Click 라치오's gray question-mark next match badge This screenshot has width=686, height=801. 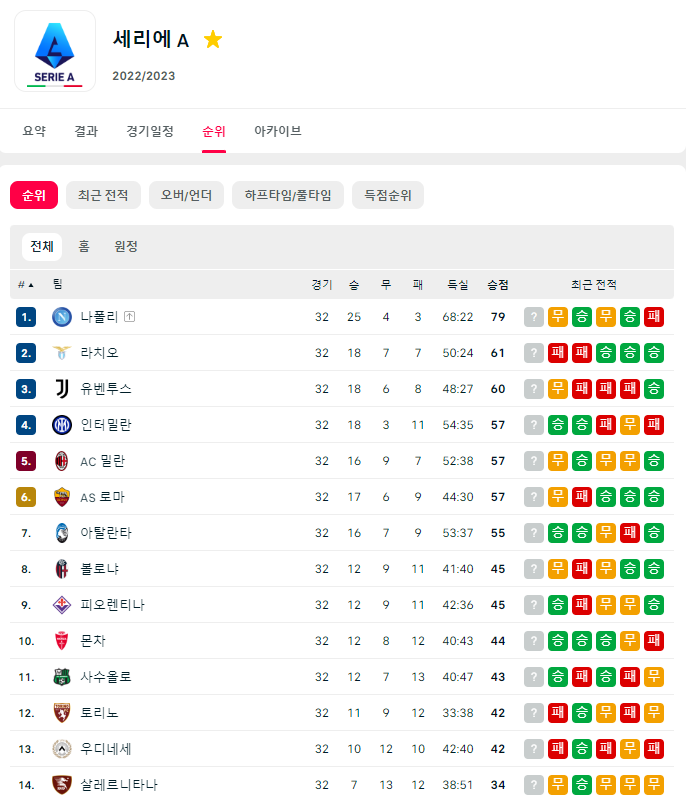[x=534, y=353]
